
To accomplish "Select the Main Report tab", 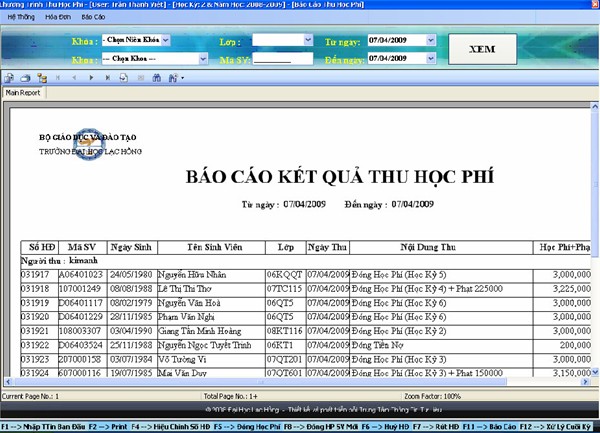I will click(23, 93).
